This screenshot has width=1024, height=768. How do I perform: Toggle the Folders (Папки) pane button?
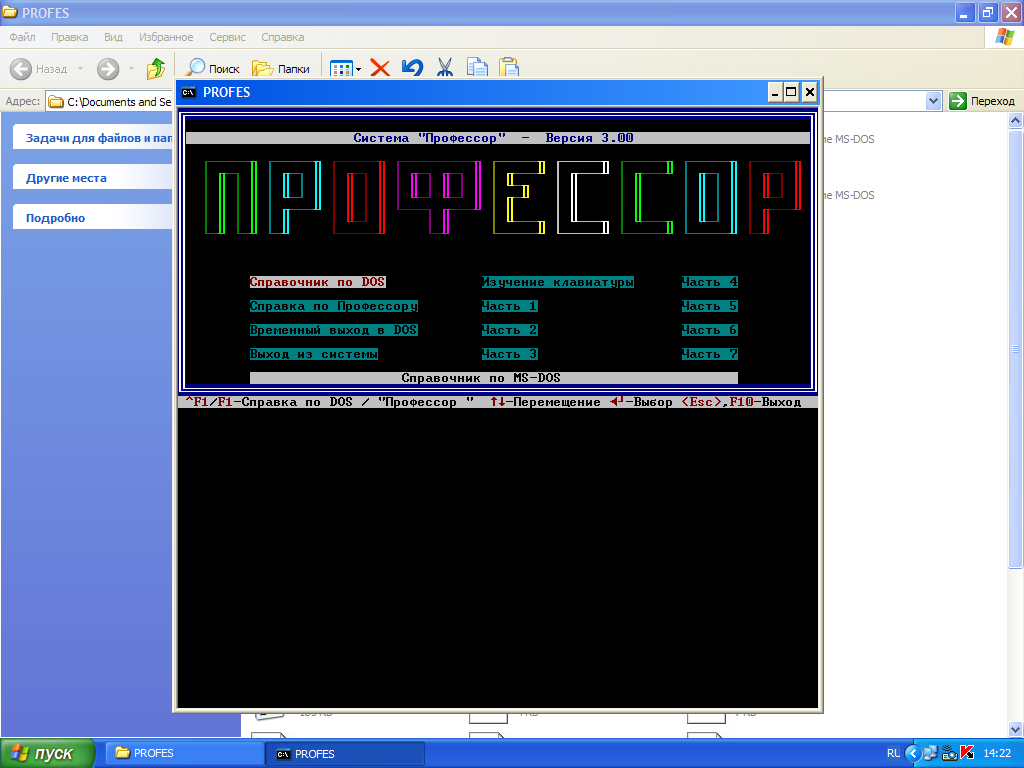tap(281, 68)
